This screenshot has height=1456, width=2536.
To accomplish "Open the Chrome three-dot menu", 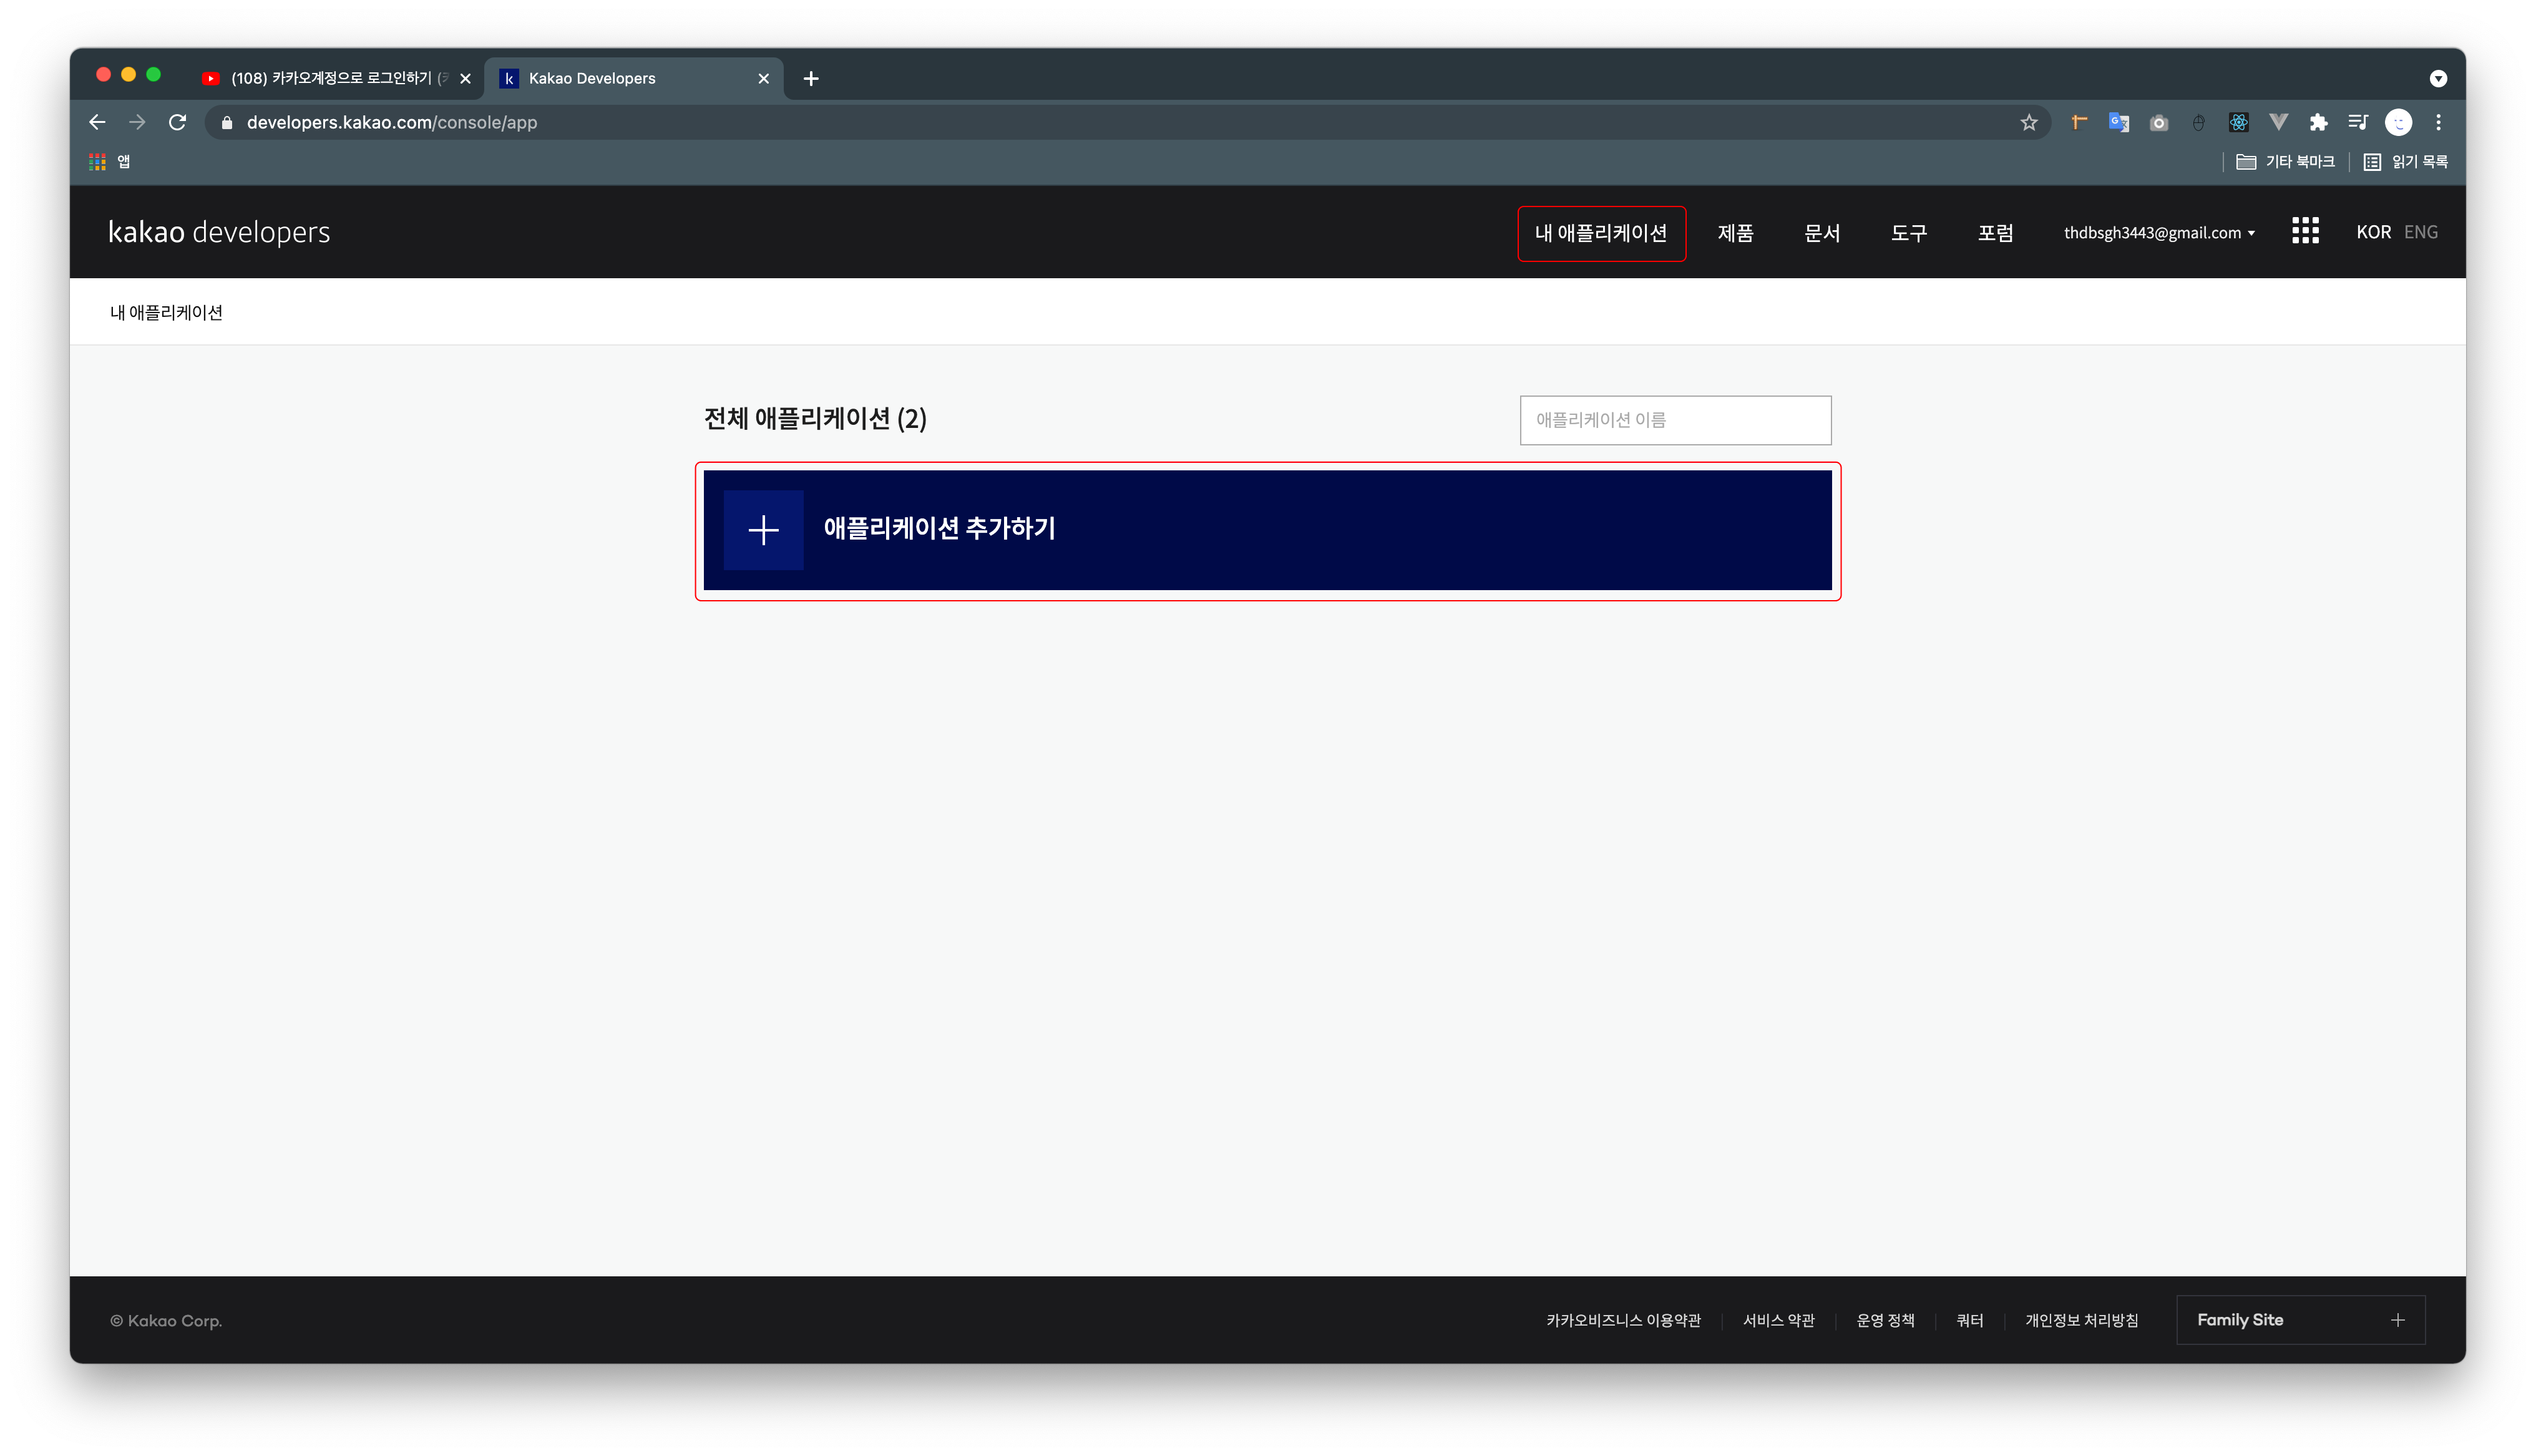I will (x=2438, y=122).
